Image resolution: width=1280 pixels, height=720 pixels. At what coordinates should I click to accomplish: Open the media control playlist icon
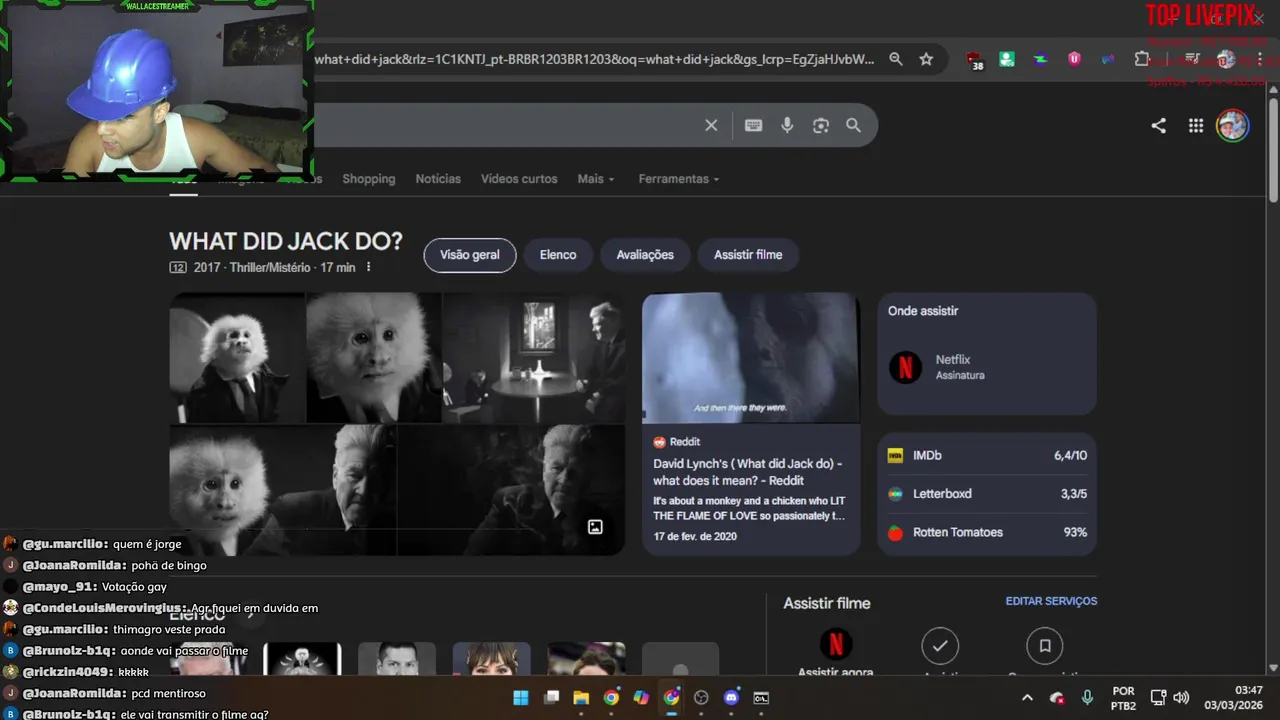(x=1192, y=59)
